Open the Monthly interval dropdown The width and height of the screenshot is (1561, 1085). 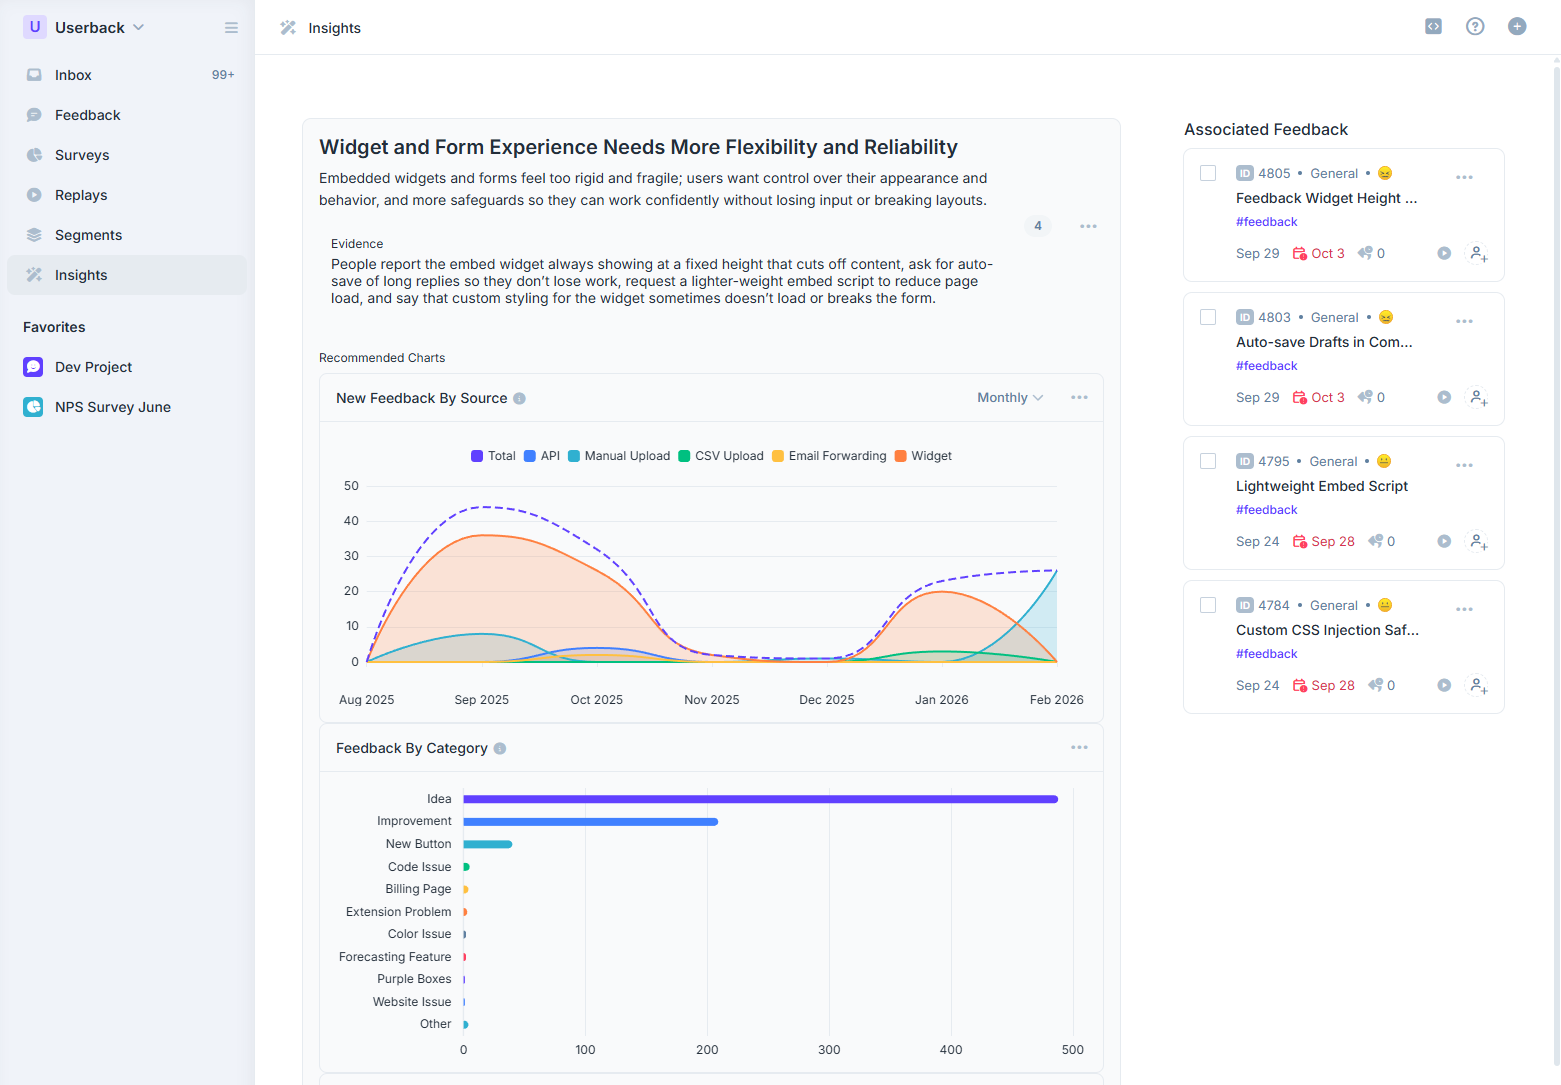point(1010,397)
